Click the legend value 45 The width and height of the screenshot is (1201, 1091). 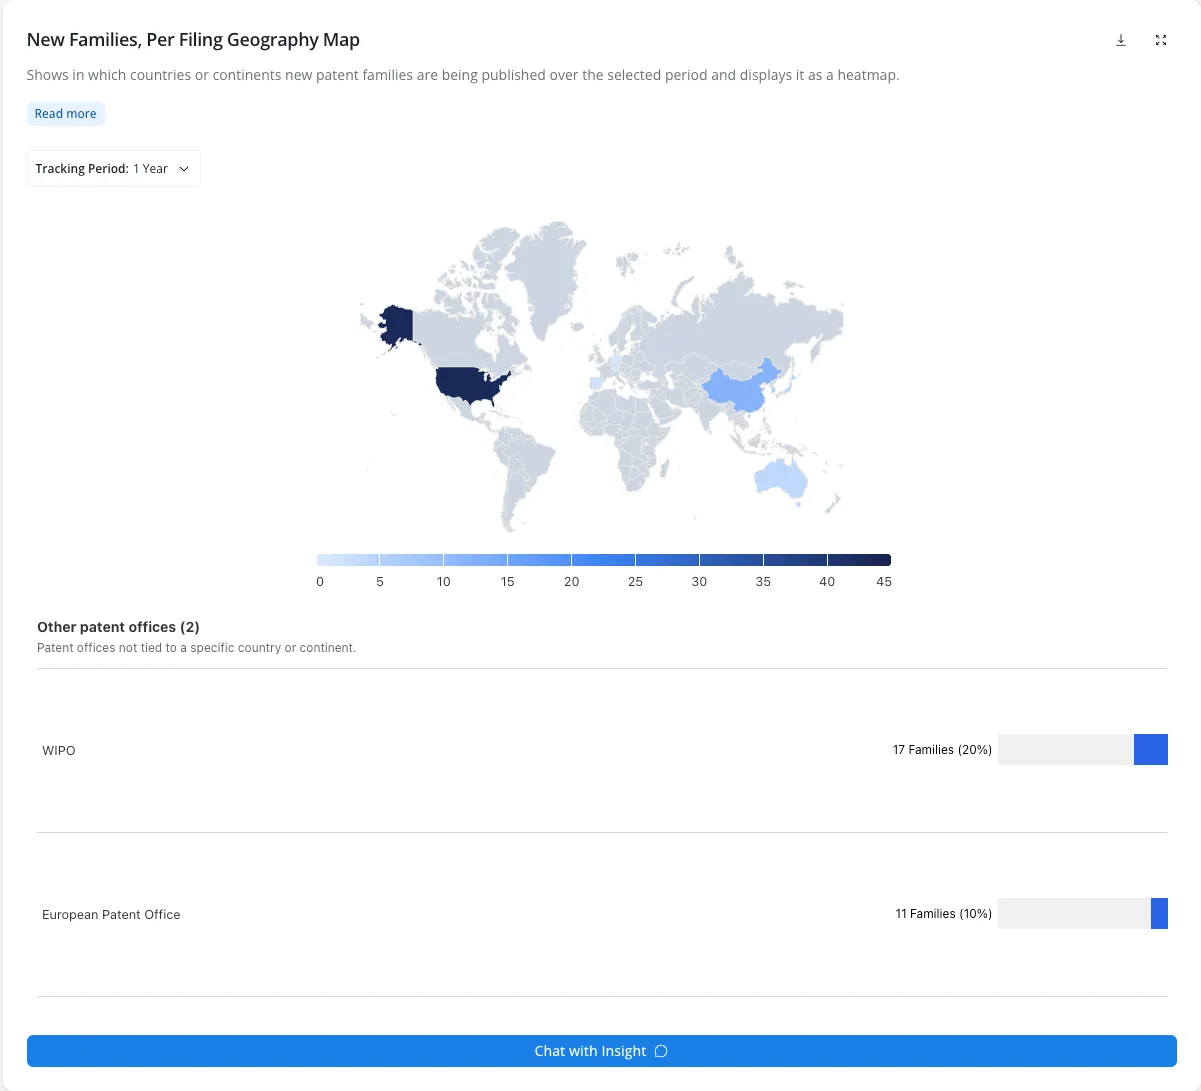pos(884,582)
